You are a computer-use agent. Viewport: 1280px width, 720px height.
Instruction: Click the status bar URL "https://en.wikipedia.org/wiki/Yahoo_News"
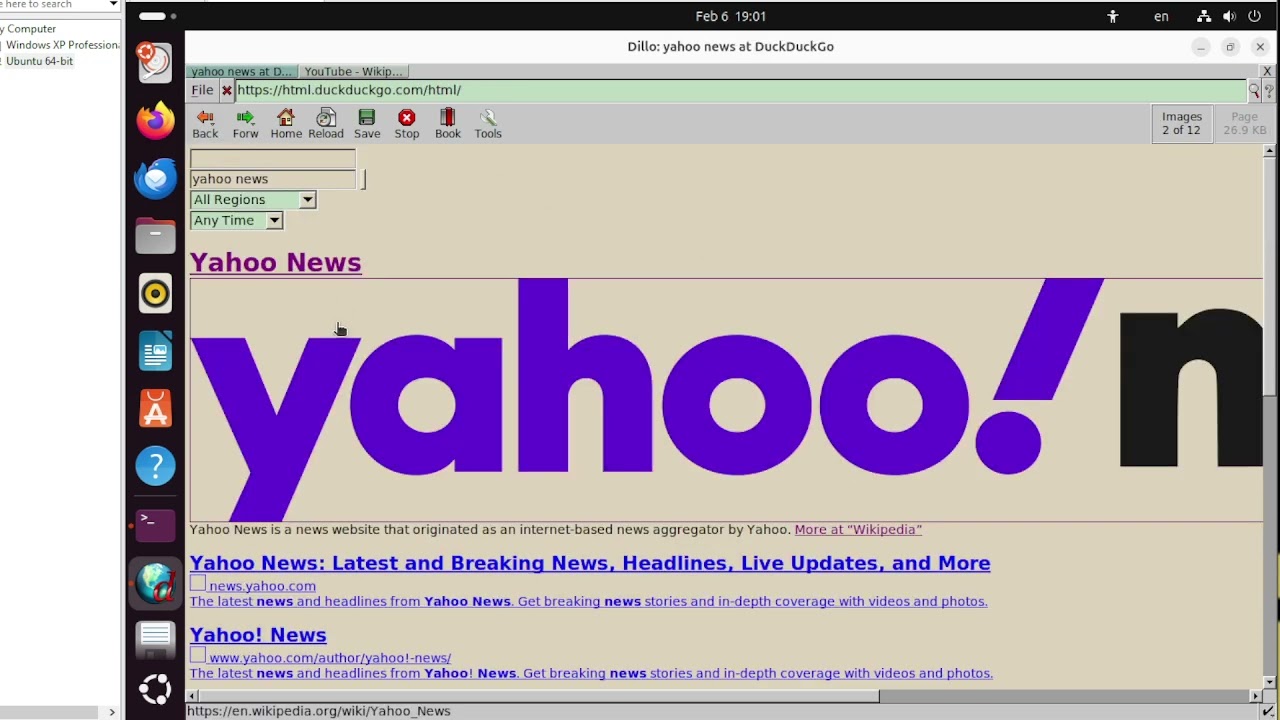318,711
